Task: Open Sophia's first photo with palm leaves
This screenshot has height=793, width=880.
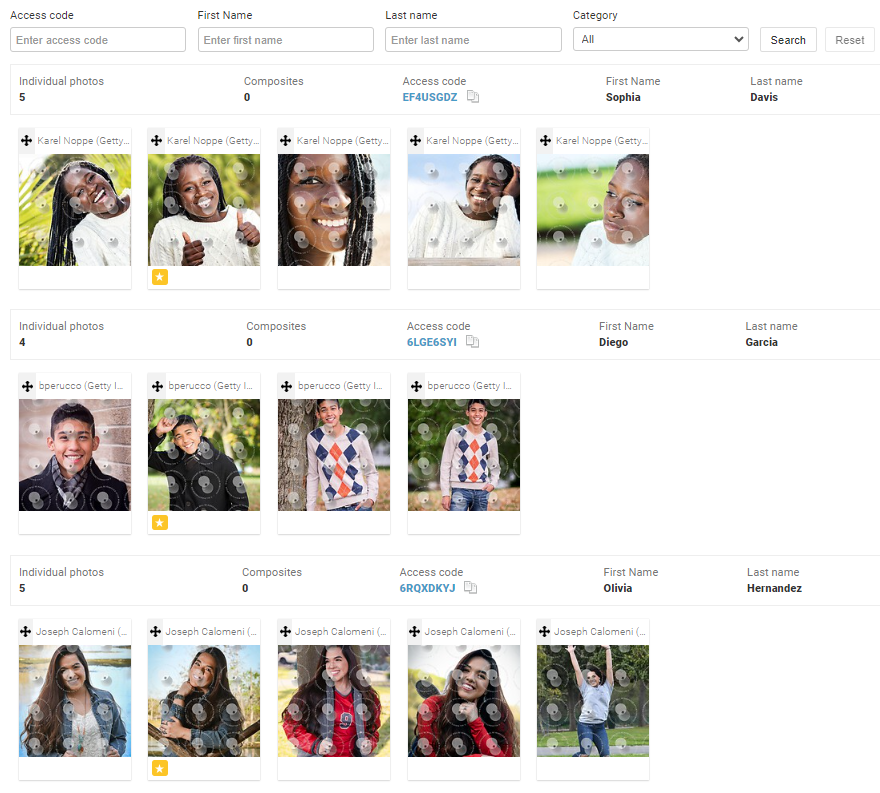Action: pos(75,210)
